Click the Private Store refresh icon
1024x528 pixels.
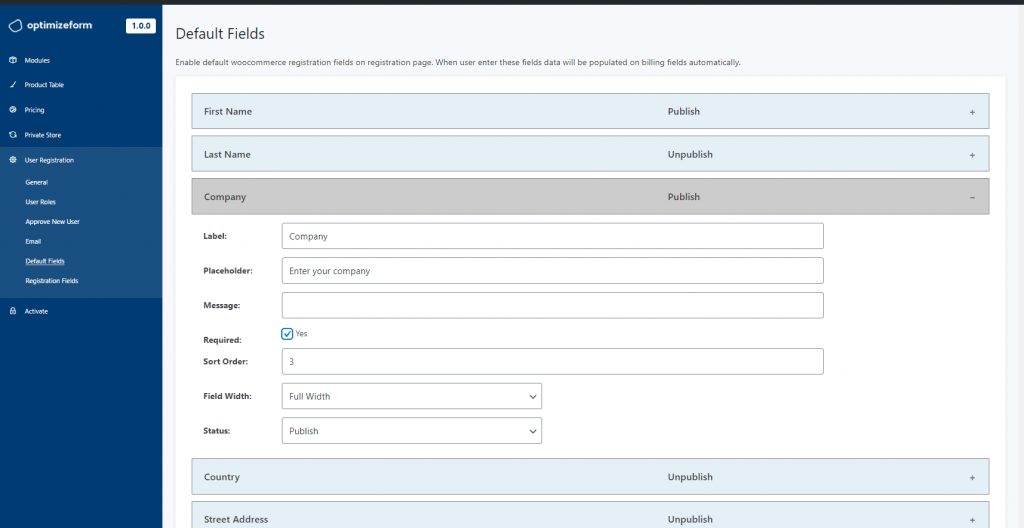pyautogui.click(x=12, y=135)
